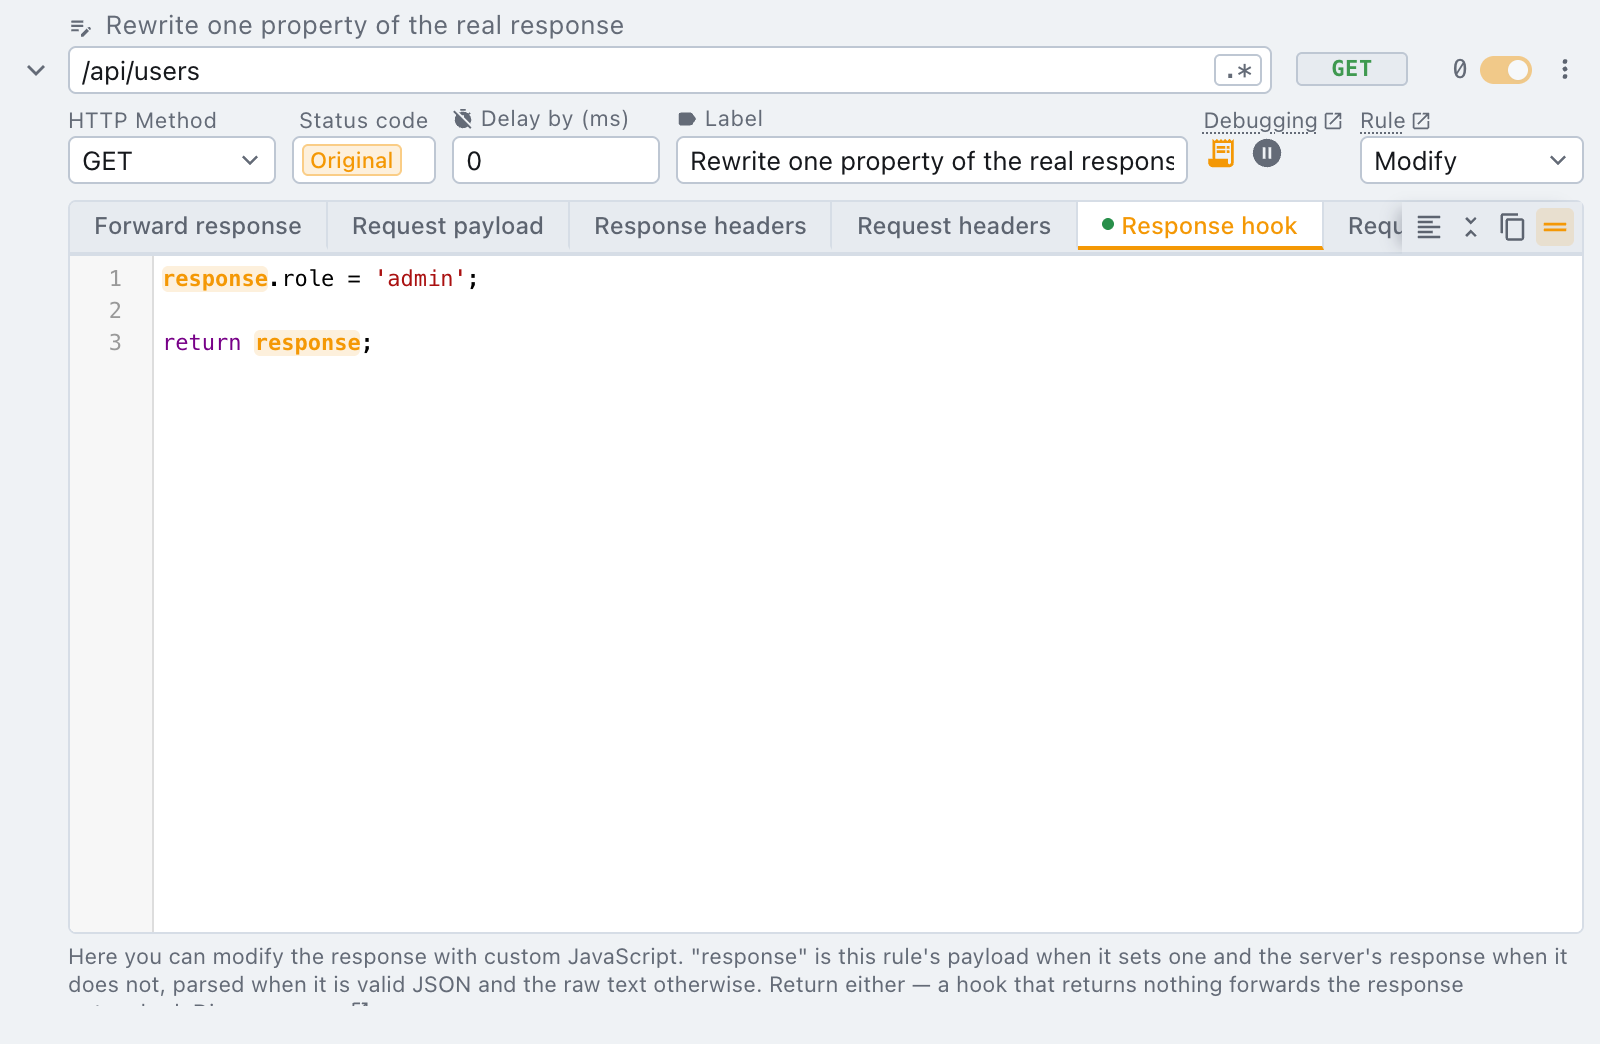This screenshot has width=1600, height=1044.
Task: Click the edit-title pencil icon
Action: (x=81, y=27)
